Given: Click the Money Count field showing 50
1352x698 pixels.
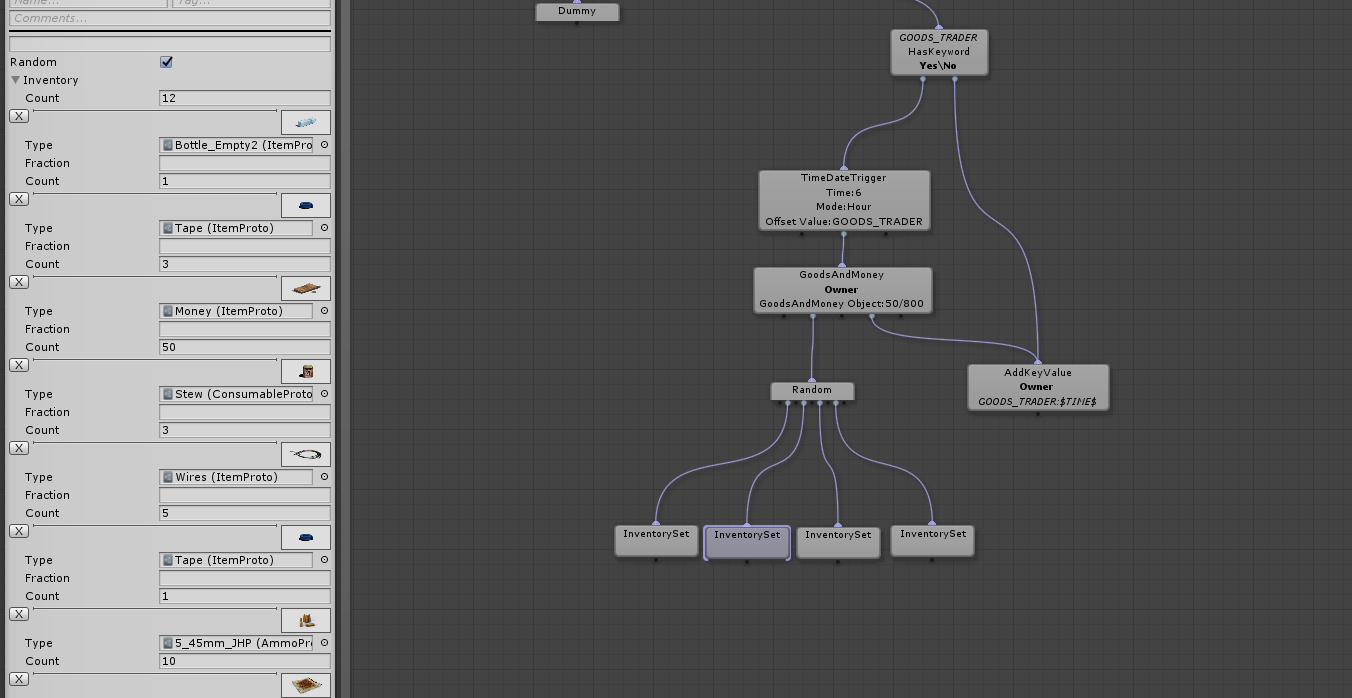Looking at the screenshot, I should 245,347.
